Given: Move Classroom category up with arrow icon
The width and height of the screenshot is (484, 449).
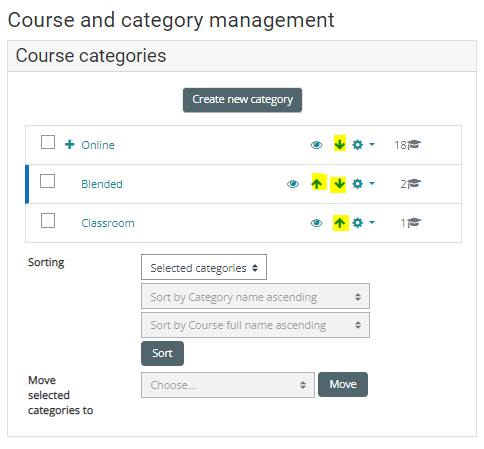Looking at the screenshot, I should (339, 223).
